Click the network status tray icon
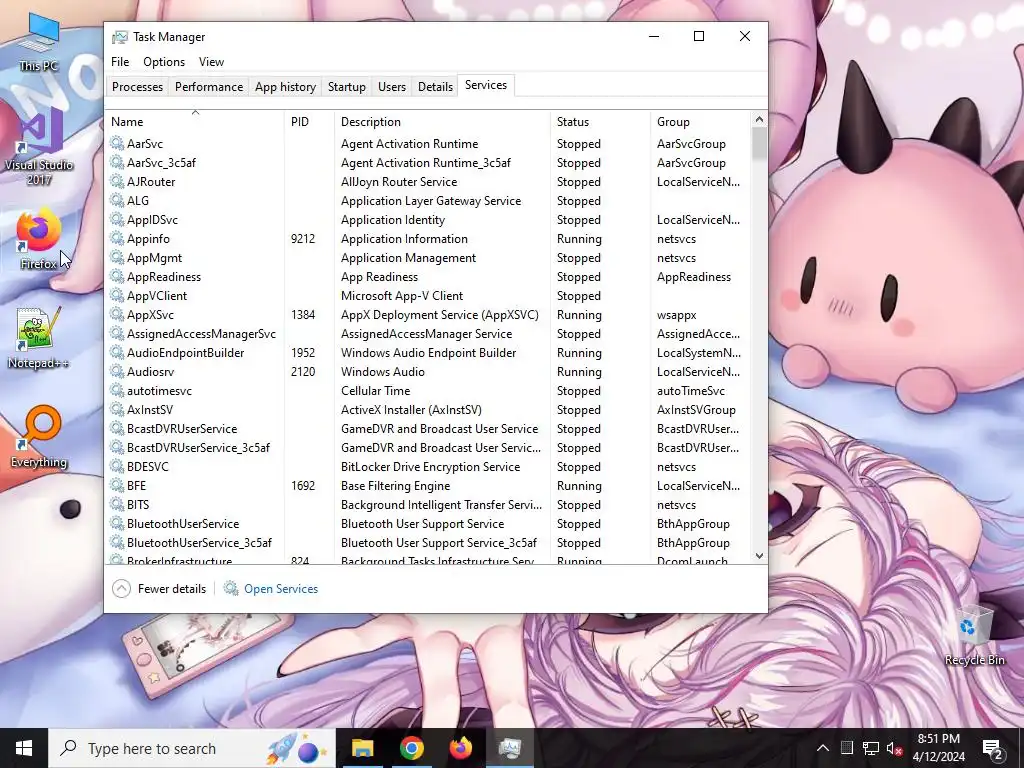This screenshot has width=1024, height=768. pyautogui.click(x=871, y=748)
